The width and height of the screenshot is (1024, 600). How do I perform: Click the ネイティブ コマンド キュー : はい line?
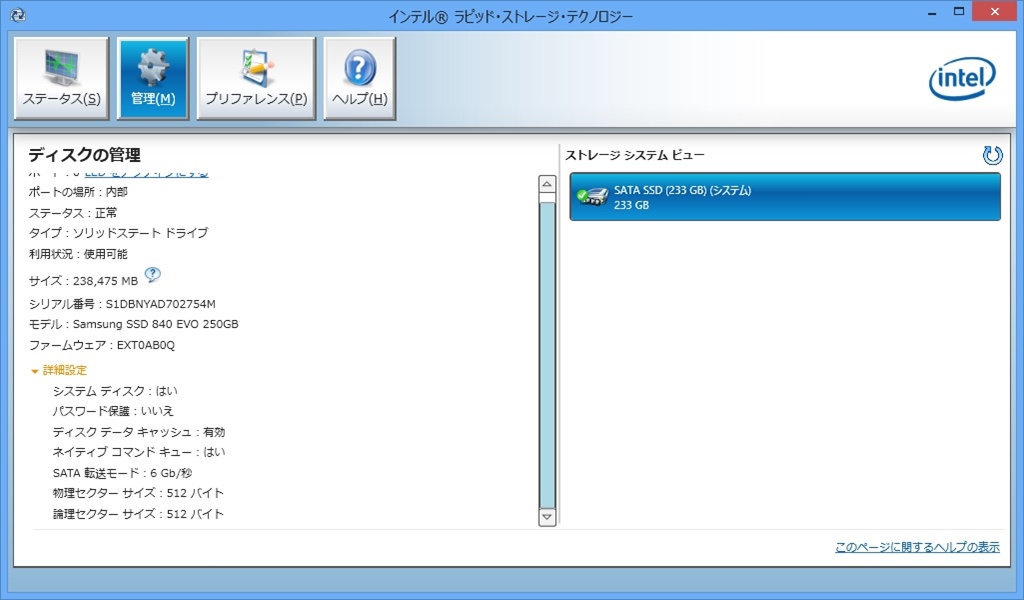(139, 452)
